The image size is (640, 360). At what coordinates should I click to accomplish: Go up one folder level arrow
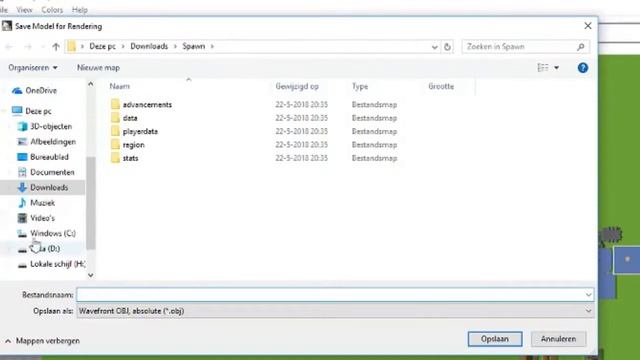pyautogui.click(x=56, y=47)
